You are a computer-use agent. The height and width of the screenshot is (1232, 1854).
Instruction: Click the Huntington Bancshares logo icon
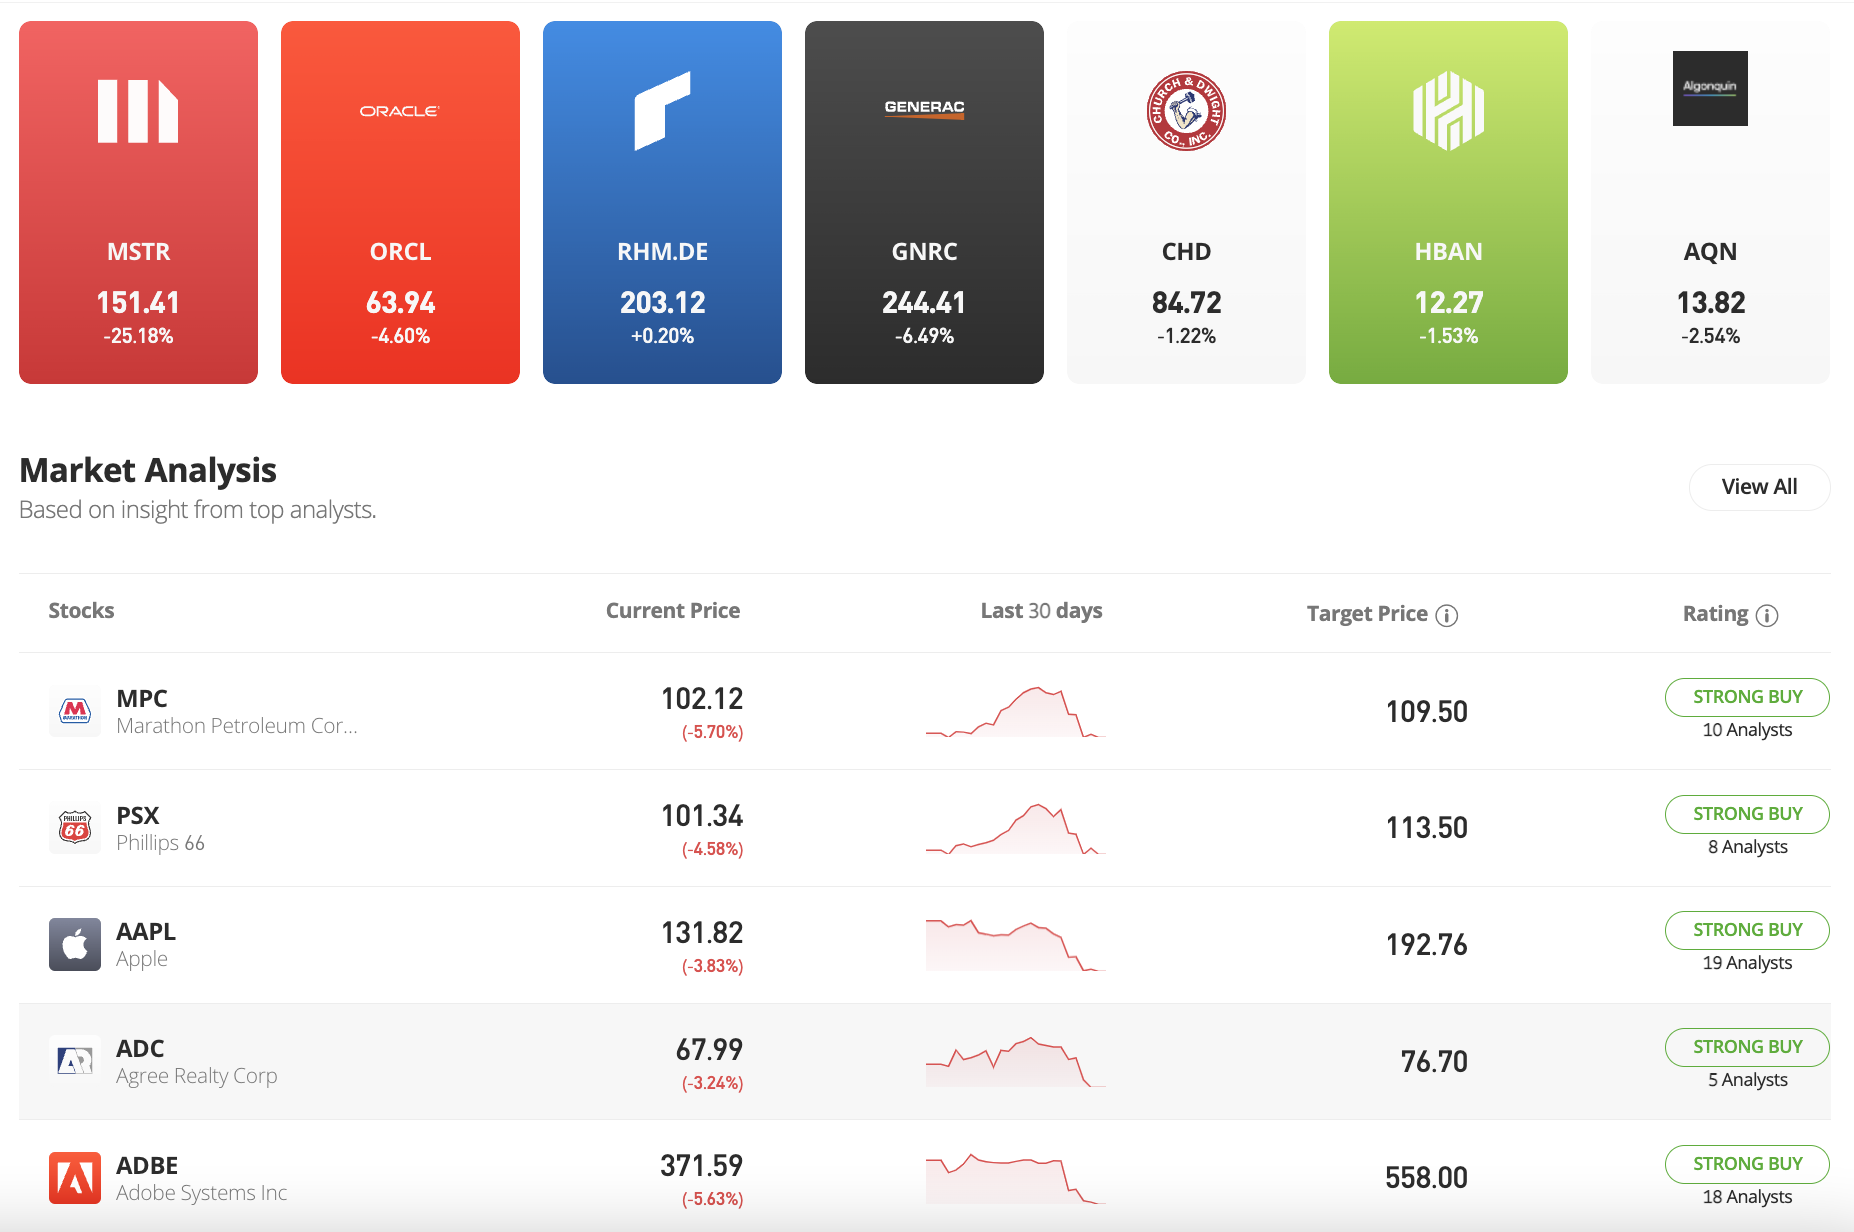tap(1448, 111)
